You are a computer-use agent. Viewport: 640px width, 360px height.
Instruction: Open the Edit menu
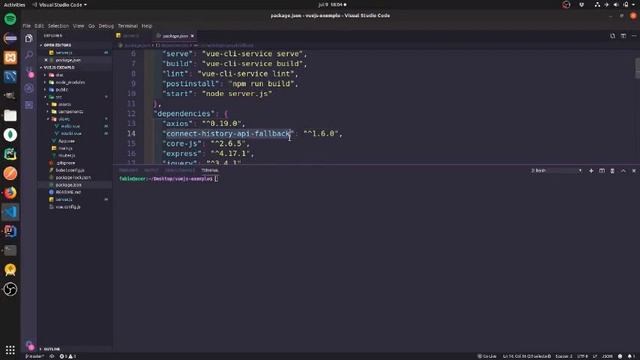[x=39, y=26]
